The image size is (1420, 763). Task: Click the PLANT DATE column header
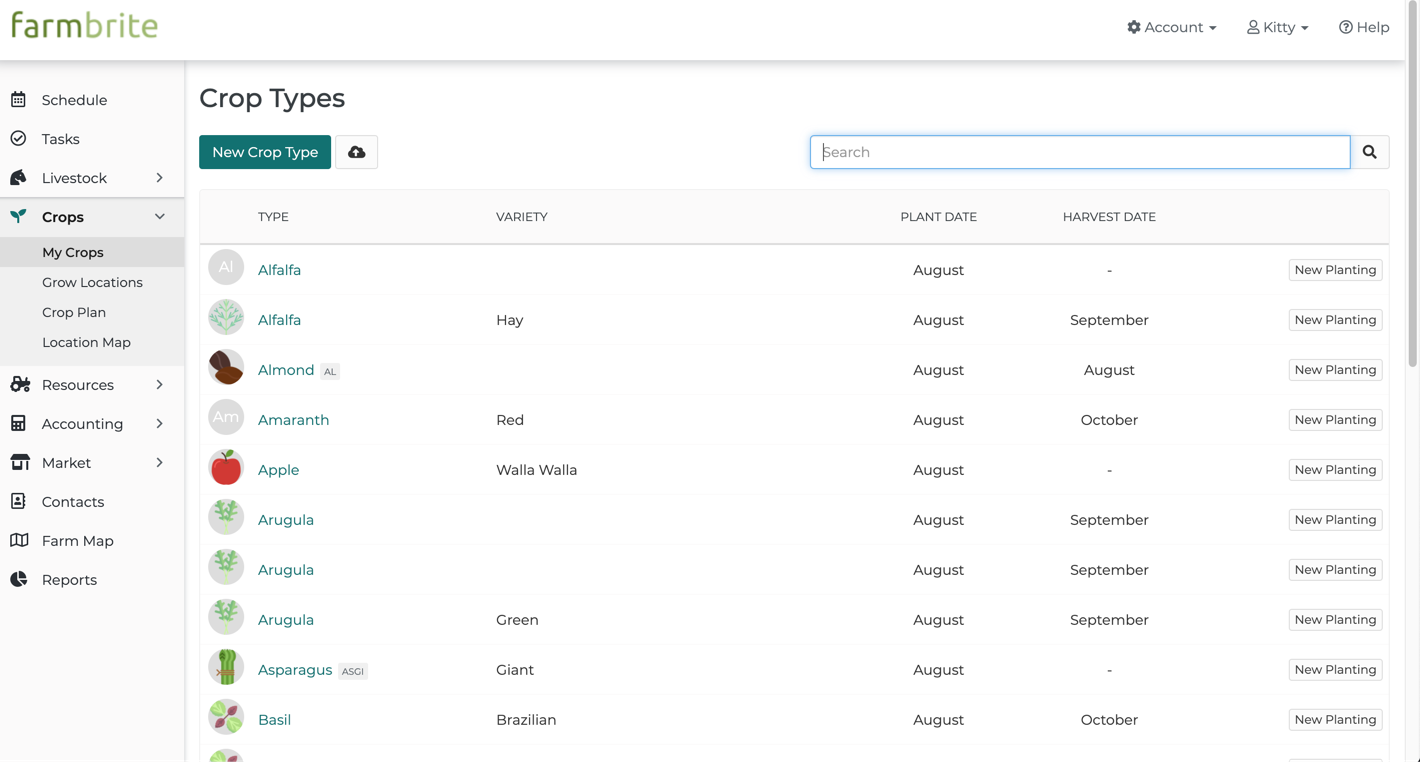coord(938,217)
